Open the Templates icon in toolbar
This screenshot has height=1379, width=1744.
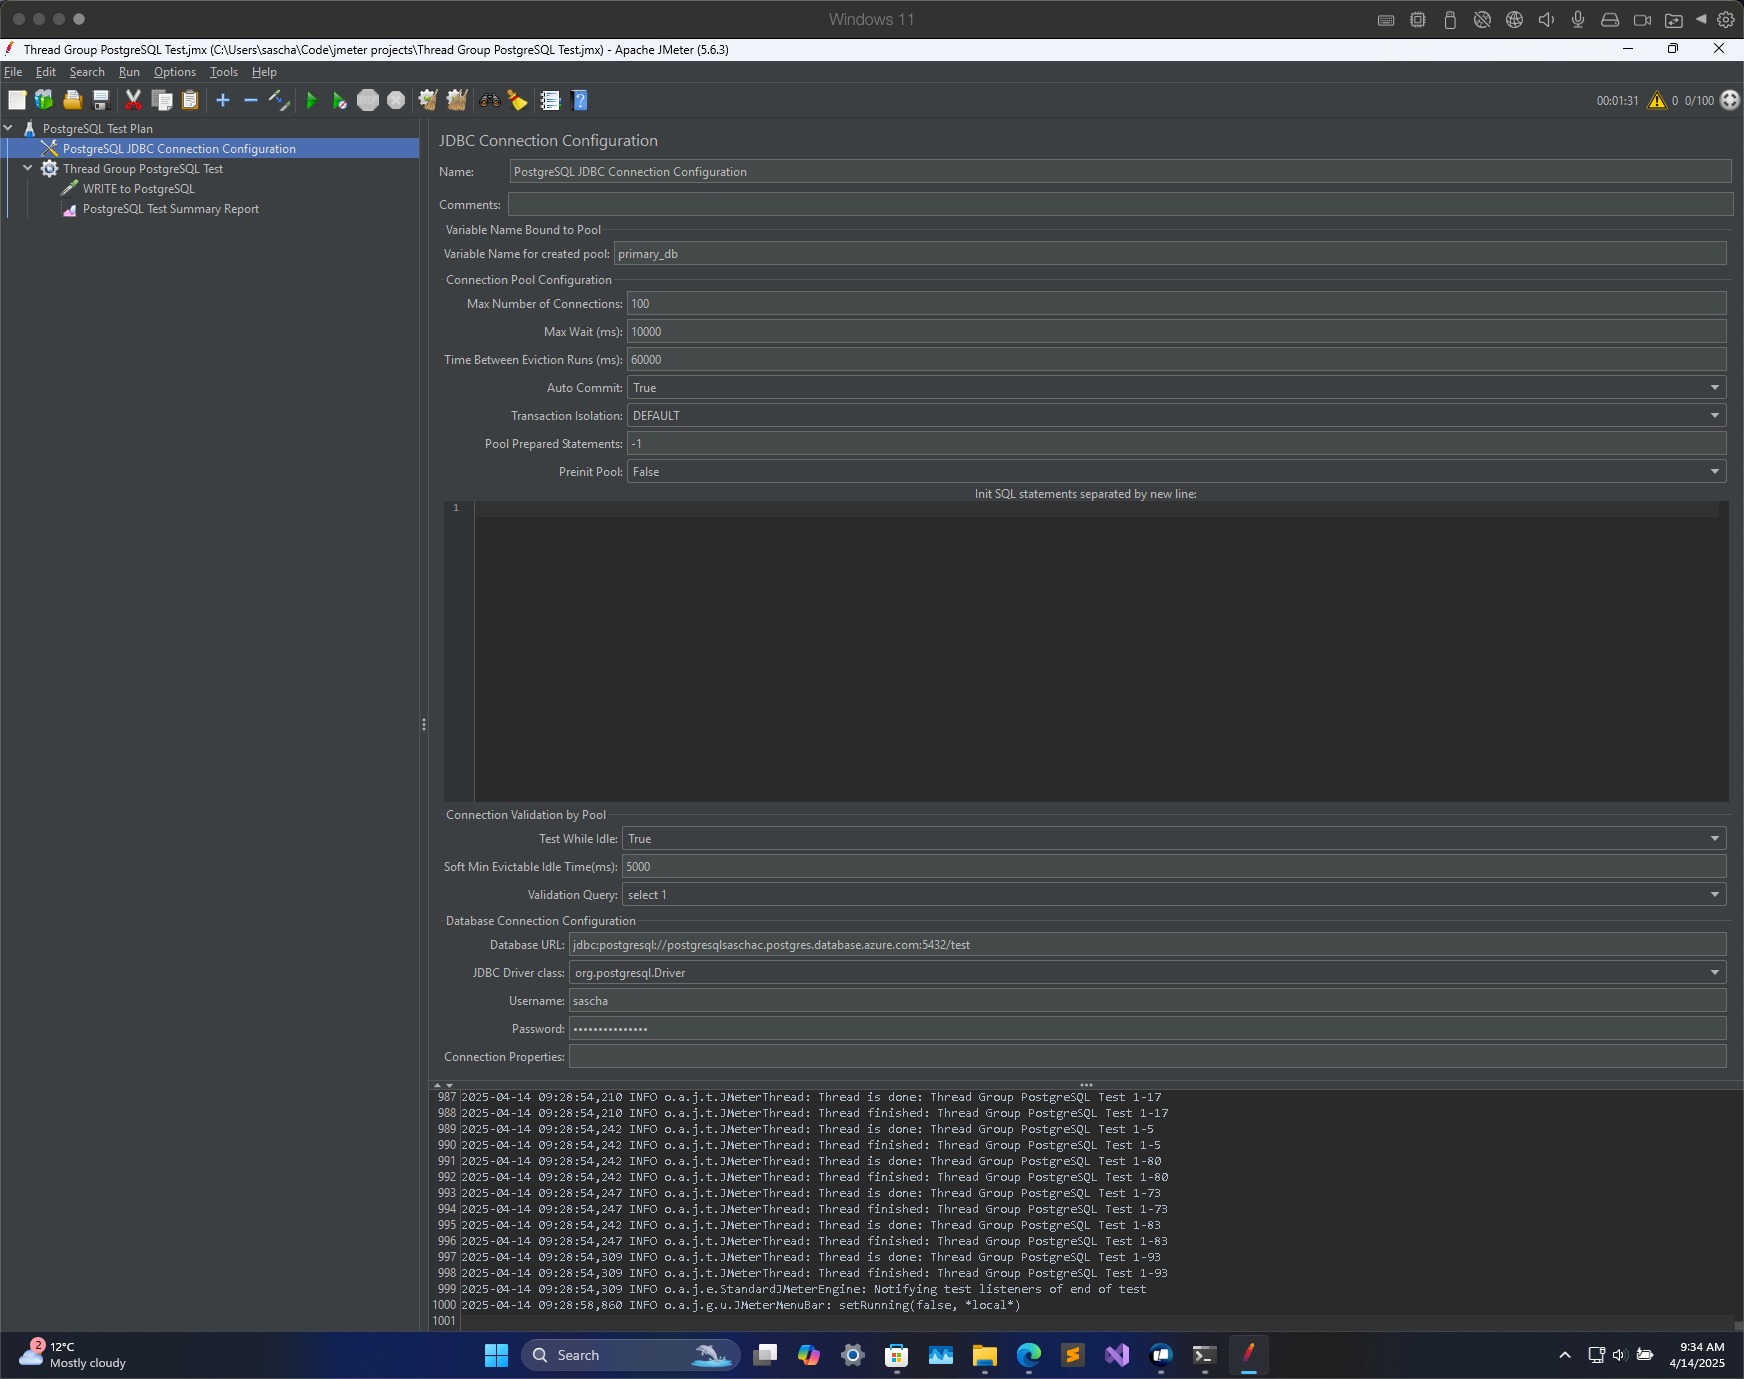44,100
